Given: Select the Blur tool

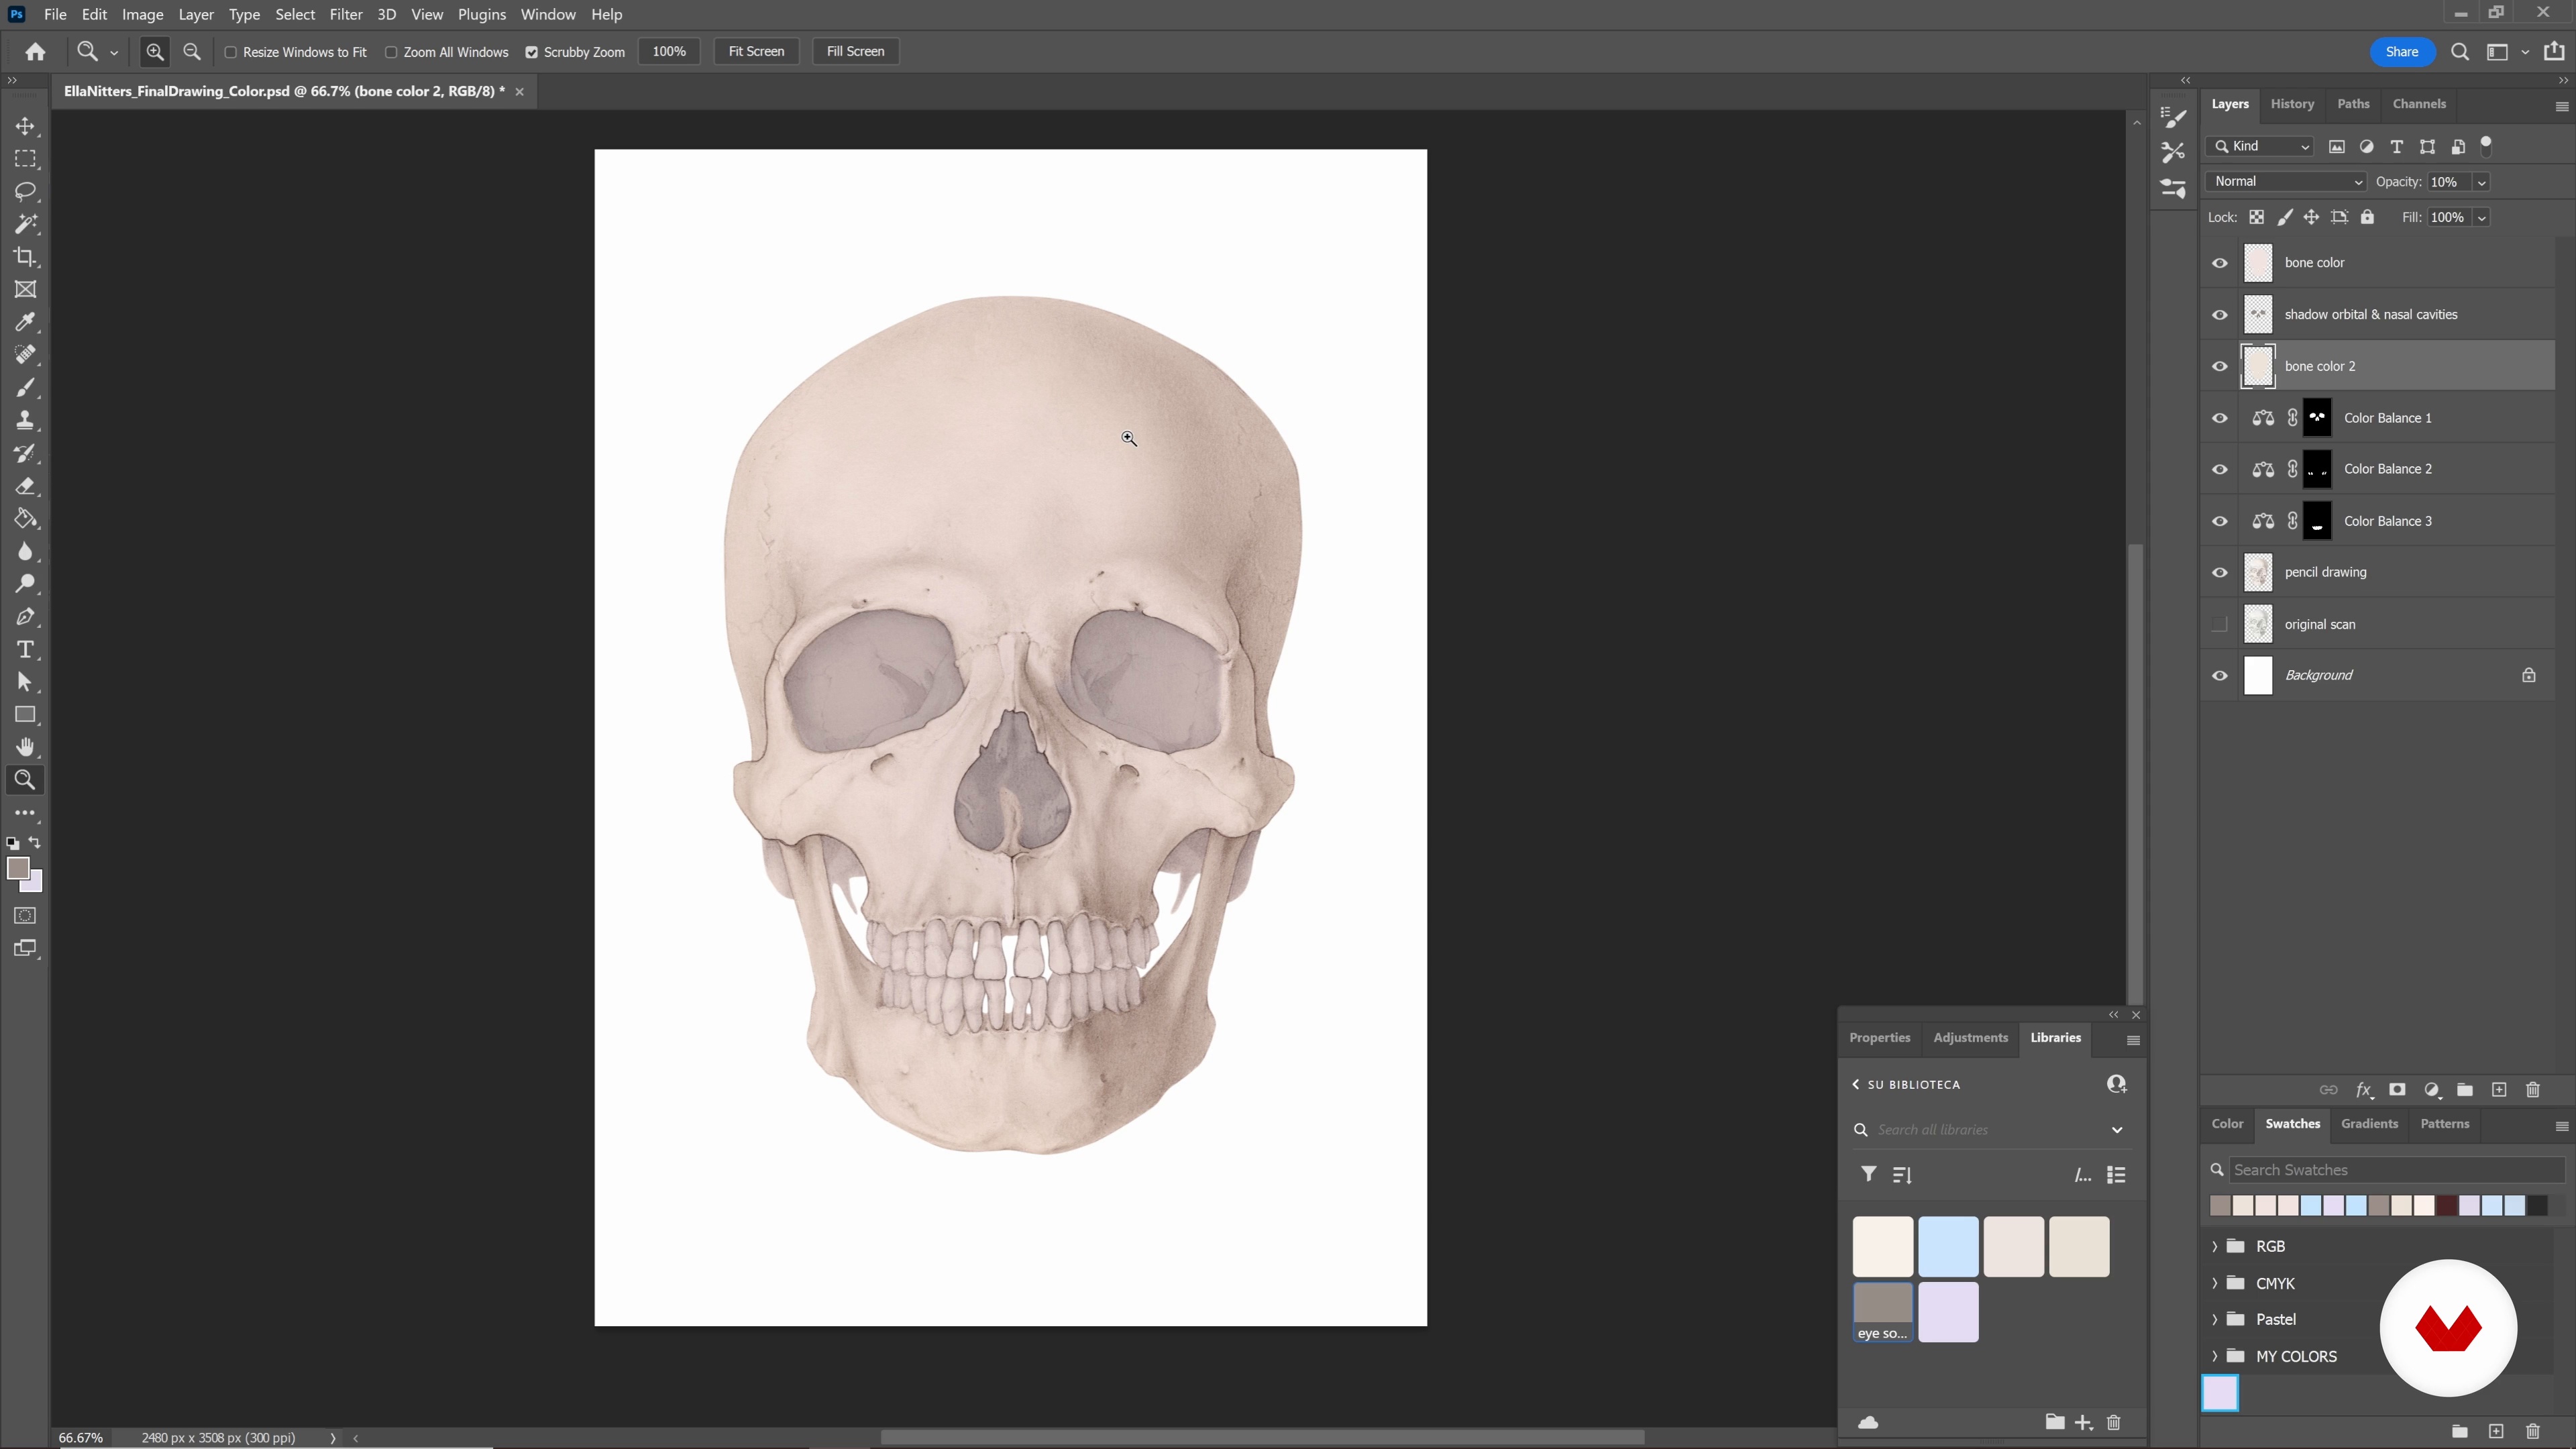Looking at the screenshot, I should pyautogui.click(x=25, y=551).
